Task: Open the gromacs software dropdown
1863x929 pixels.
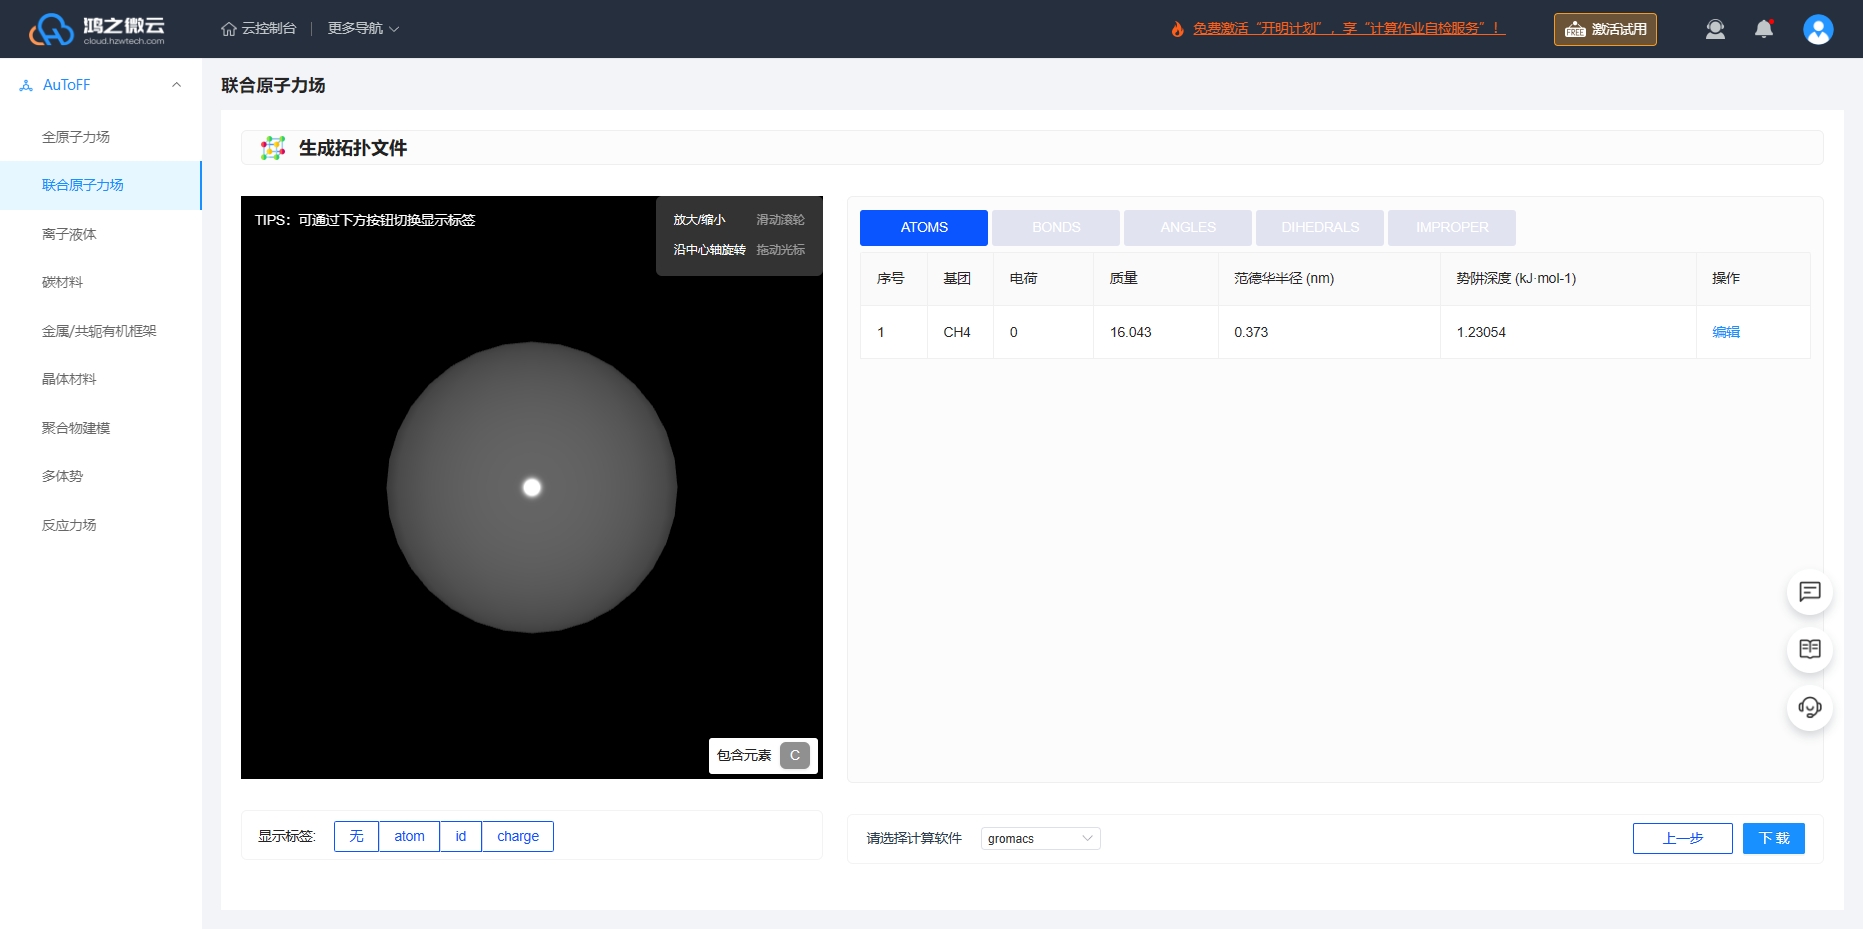Action: click(1040, 838)
